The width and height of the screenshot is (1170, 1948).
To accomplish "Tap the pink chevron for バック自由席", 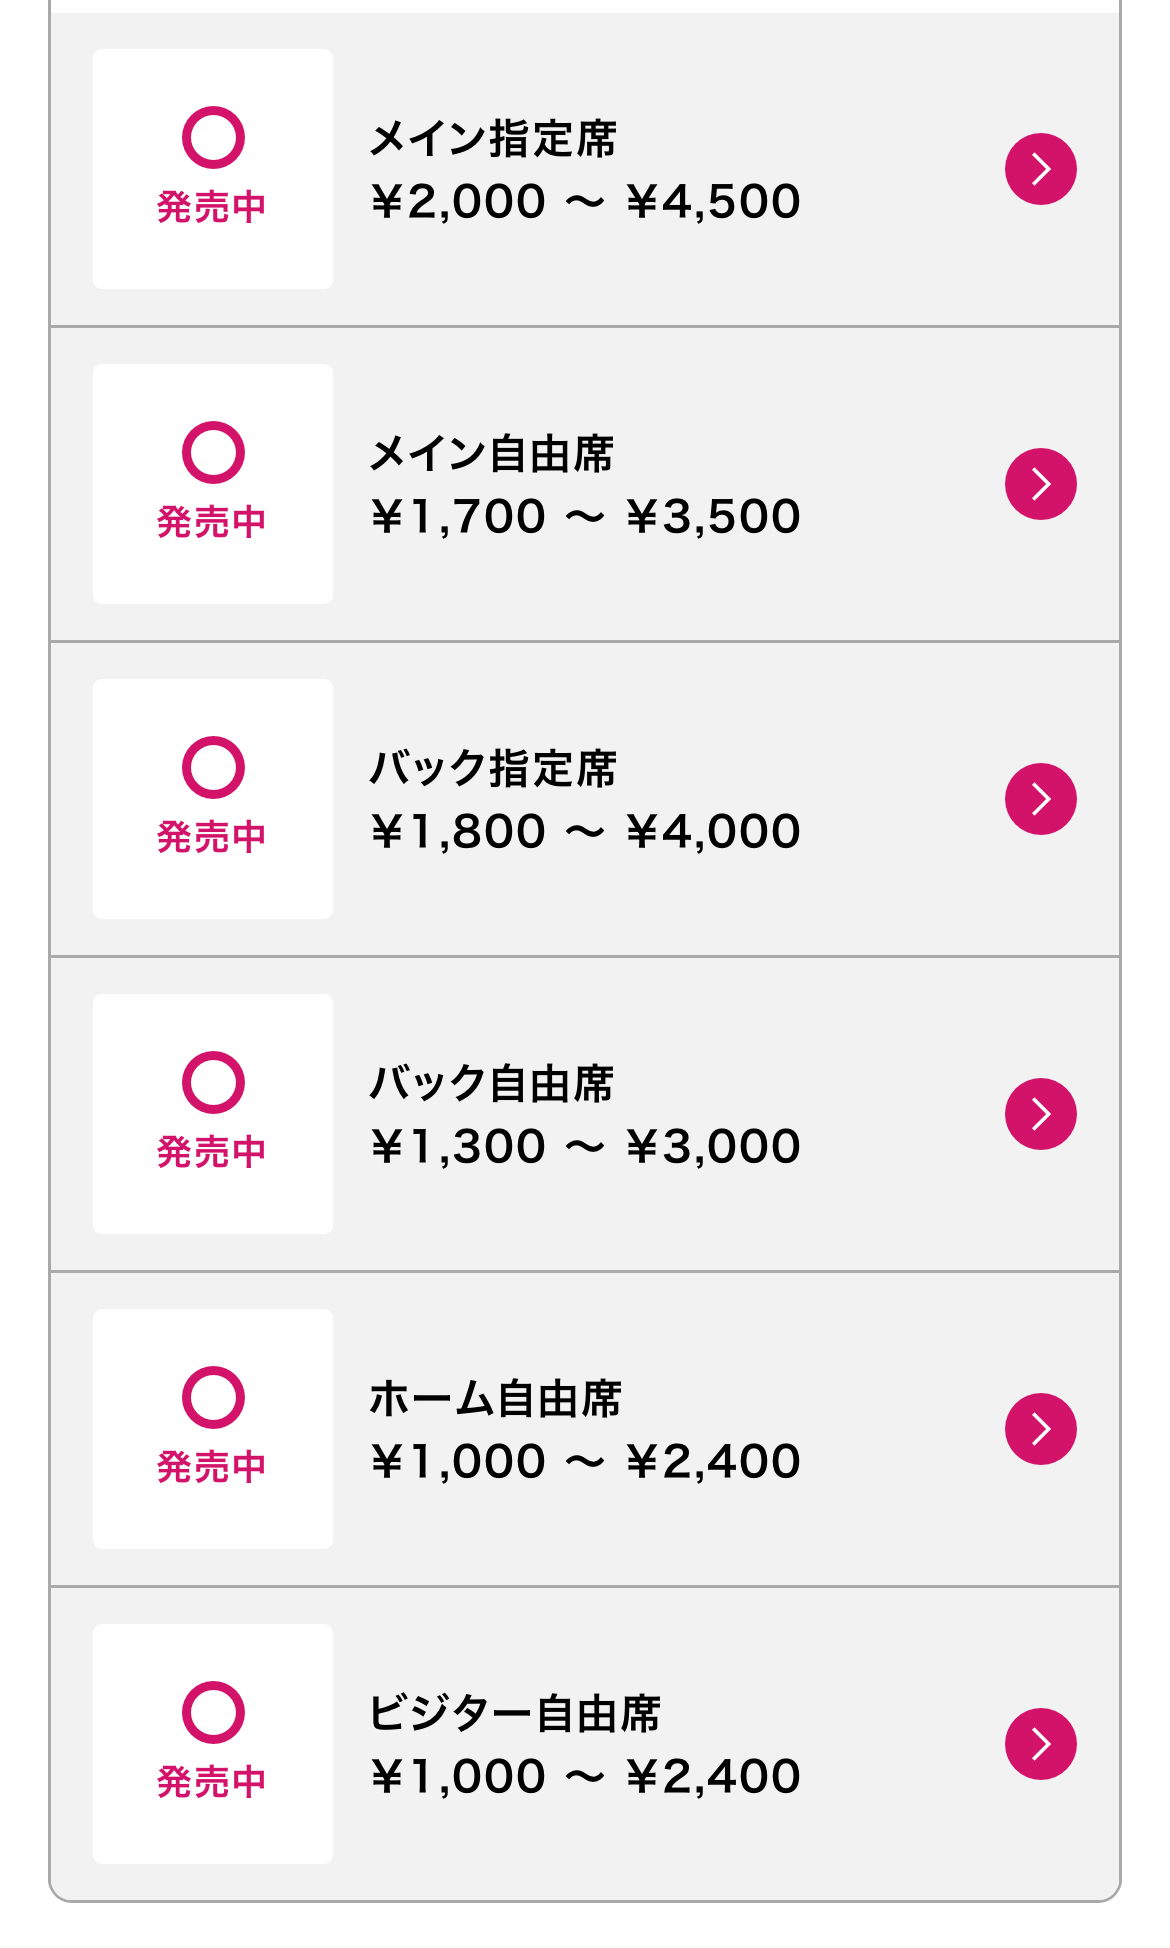I will click(1040, 1114).
